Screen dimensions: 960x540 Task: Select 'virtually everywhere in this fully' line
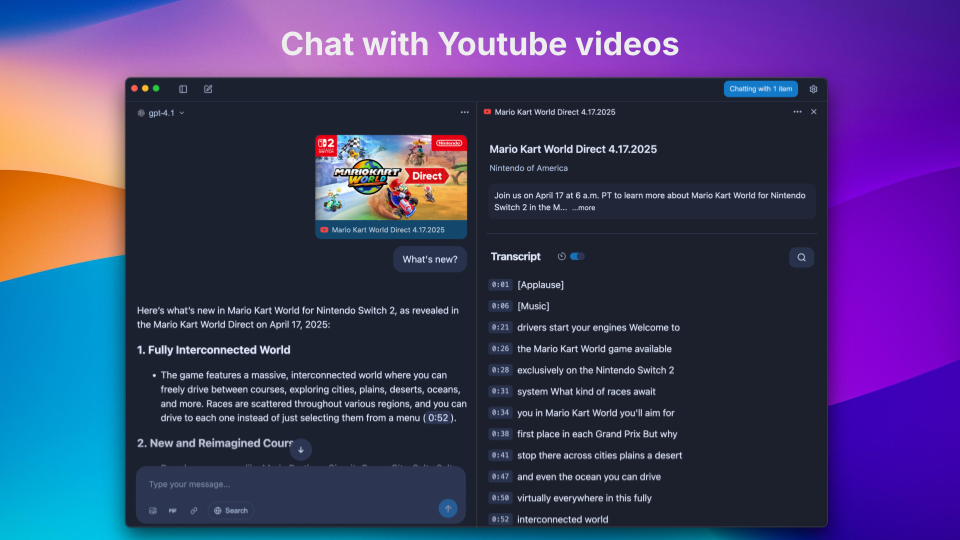(584, 498)
